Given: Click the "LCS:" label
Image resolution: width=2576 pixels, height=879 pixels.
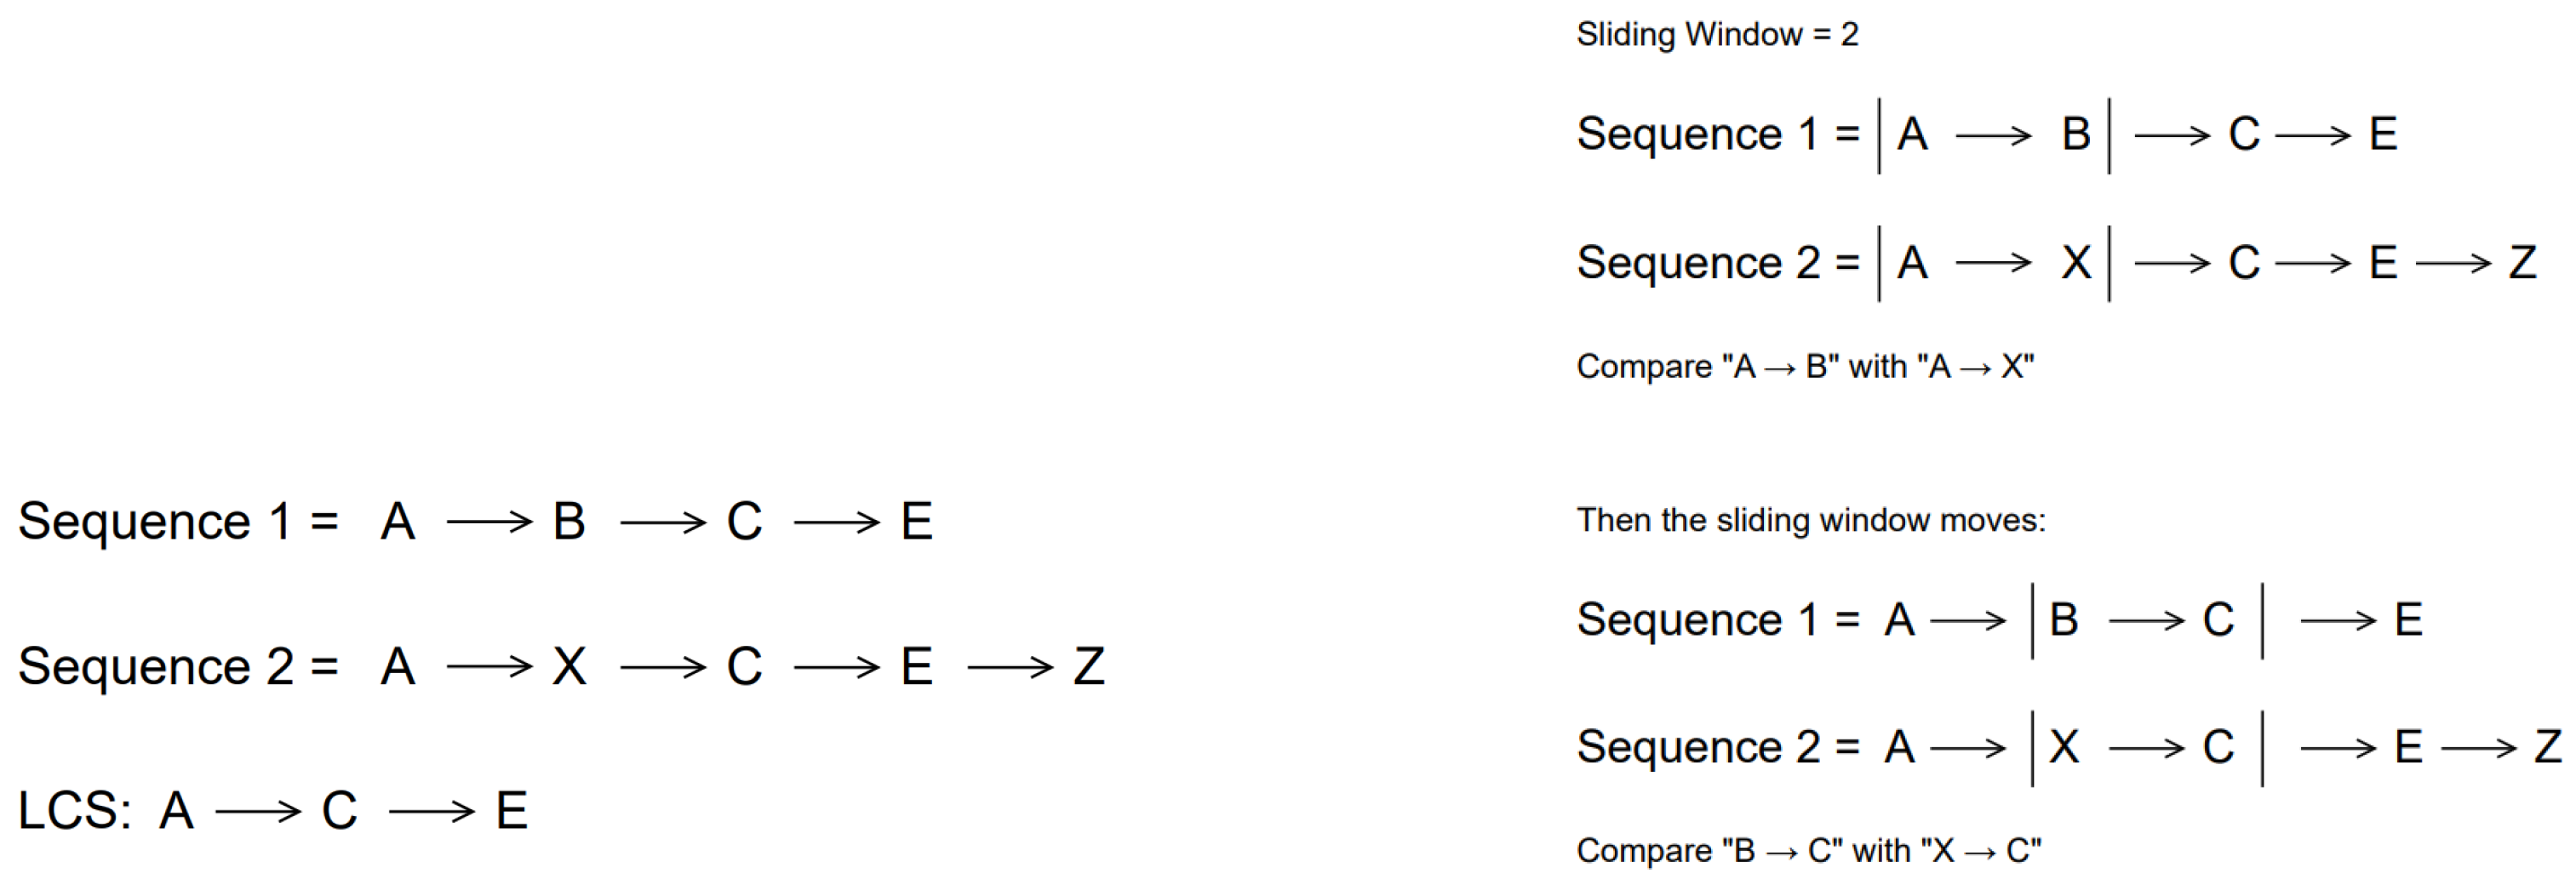Looking at the screenshot, I should point(74,810).
